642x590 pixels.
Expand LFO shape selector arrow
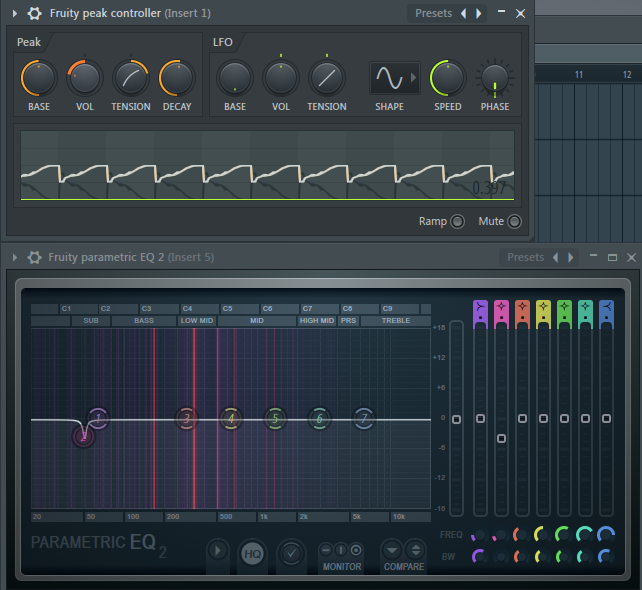414,77
